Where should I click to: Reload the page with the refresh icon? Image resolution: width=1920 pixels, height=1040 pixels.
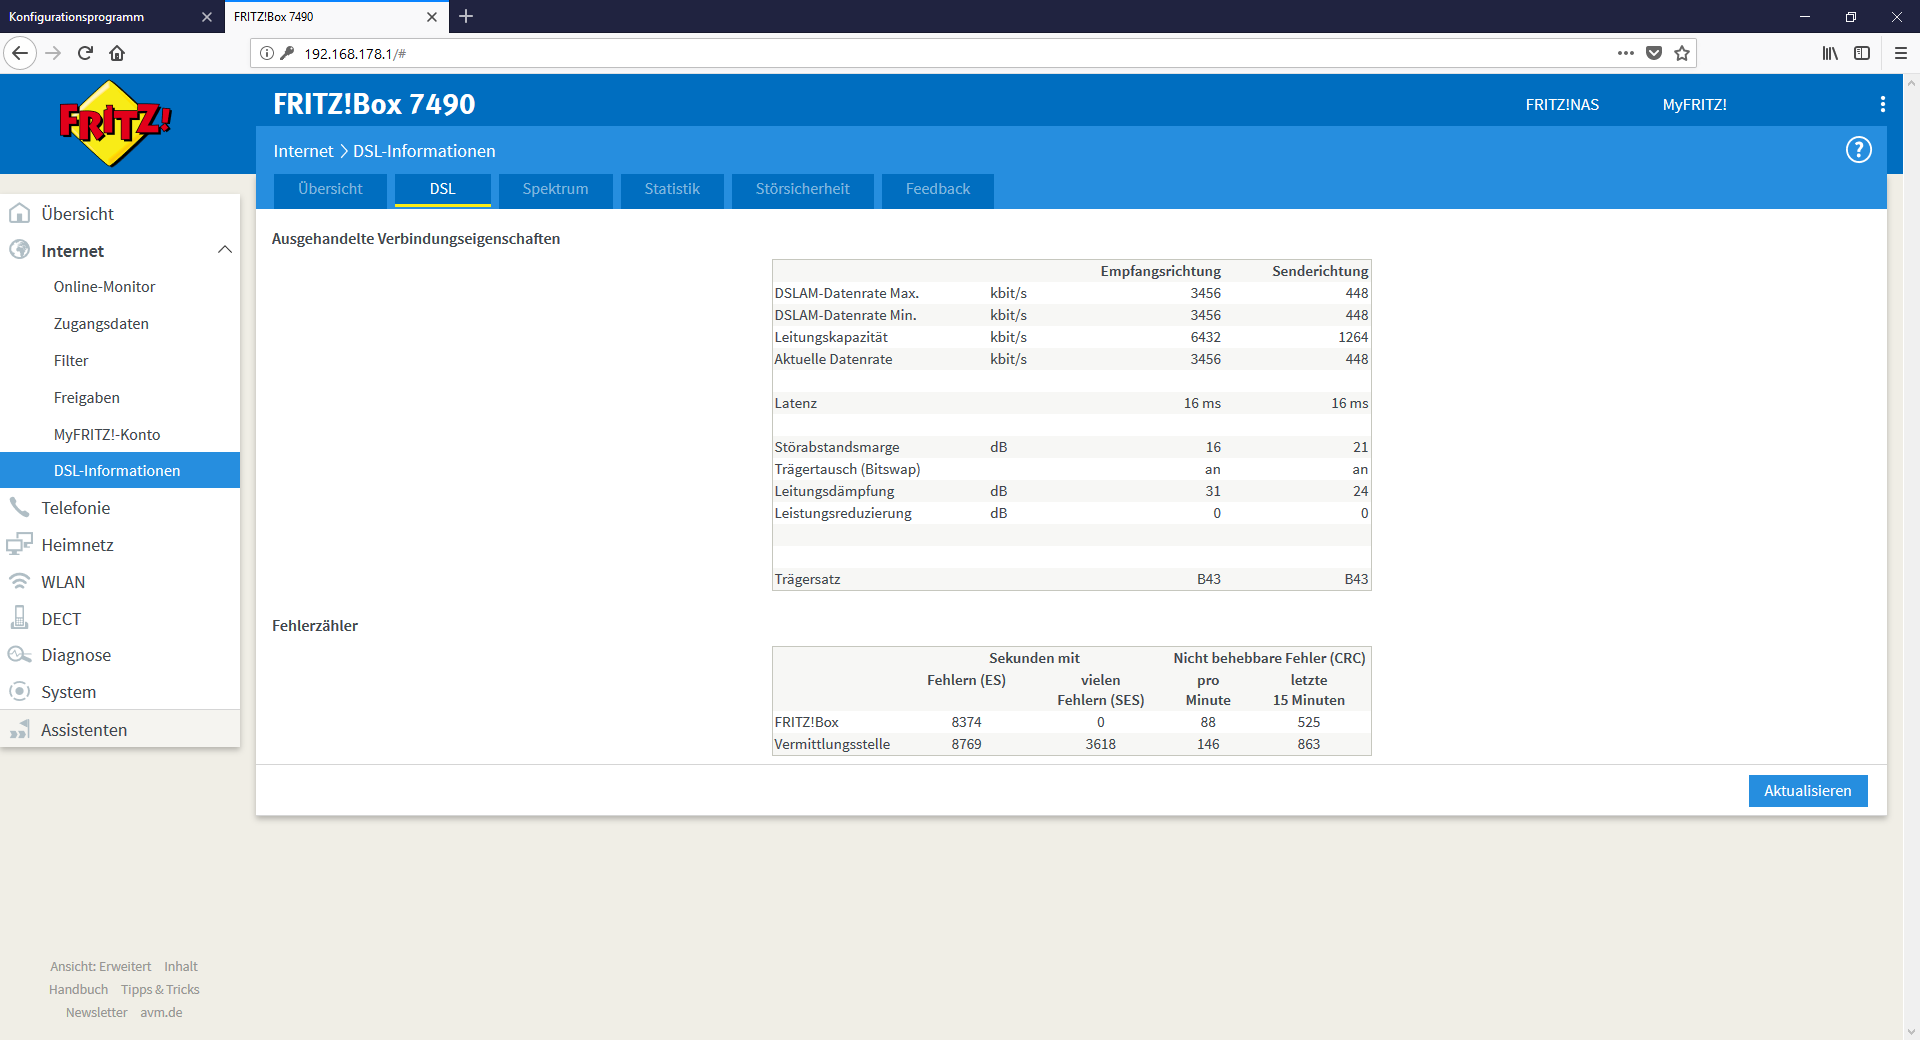coord(85,53)
